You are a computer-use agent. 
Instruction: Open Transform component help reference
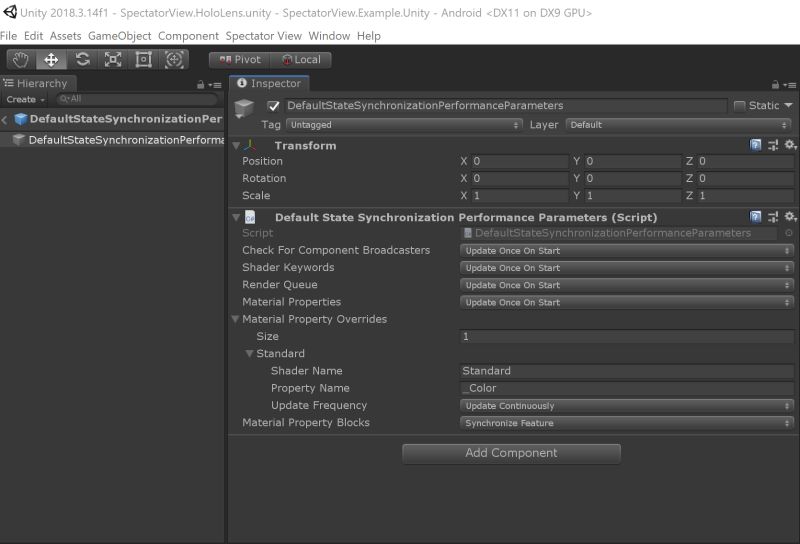click(x=756, y=145)
